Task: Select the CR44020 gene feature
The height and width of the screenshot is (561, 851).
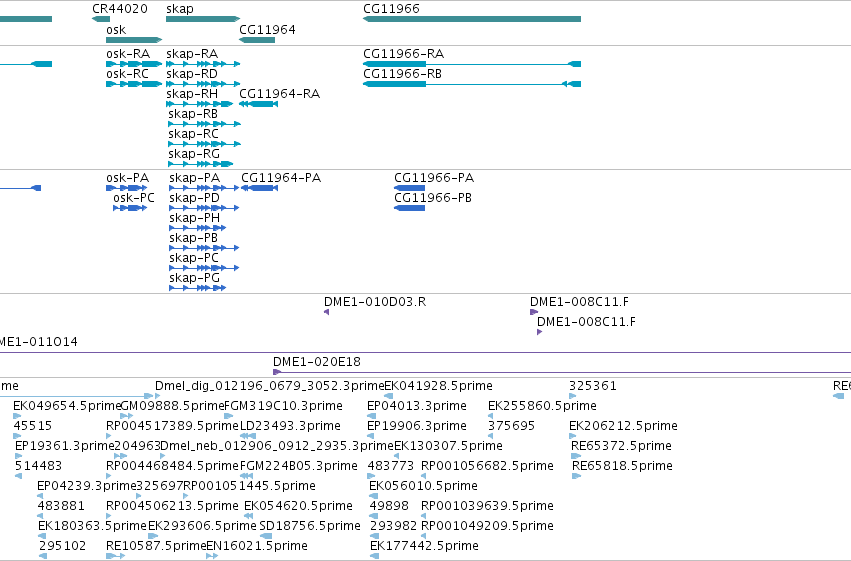Action: pos(101,19)
